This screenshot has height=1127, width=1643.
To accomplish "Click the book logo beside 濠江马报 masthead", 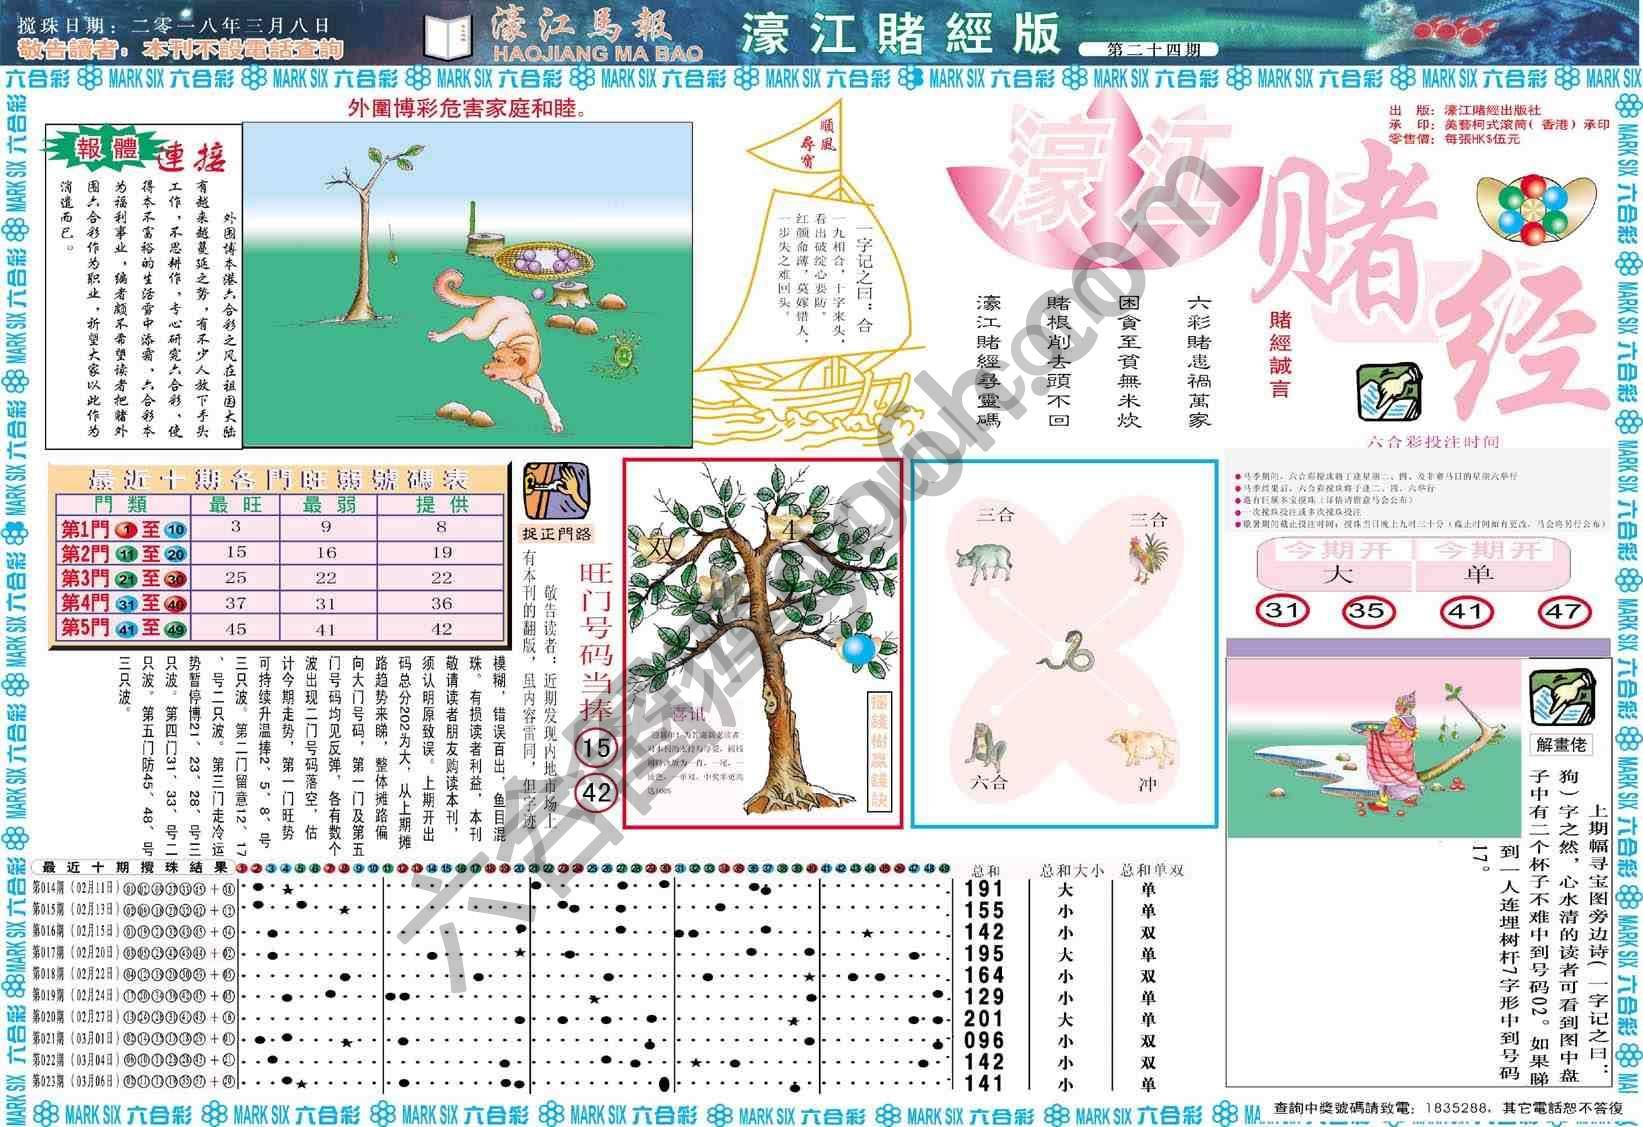I will click(x=448, y=31).
